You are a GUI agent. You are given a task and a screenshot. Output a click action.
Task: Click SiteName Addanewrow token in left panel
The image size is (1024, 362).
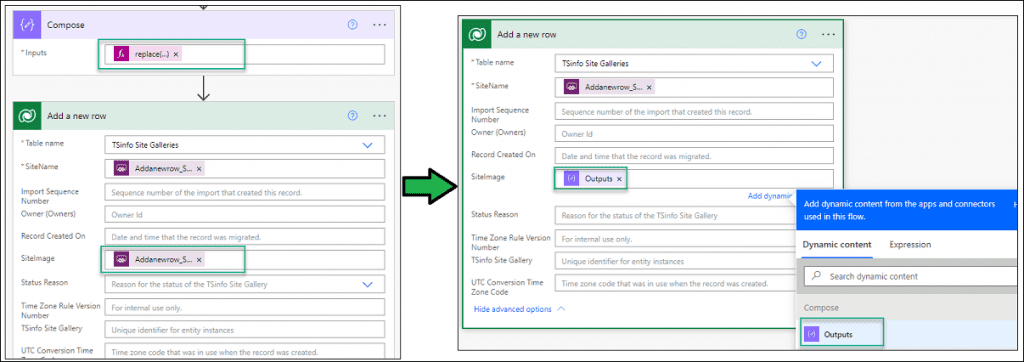click(x=158, y=169)
